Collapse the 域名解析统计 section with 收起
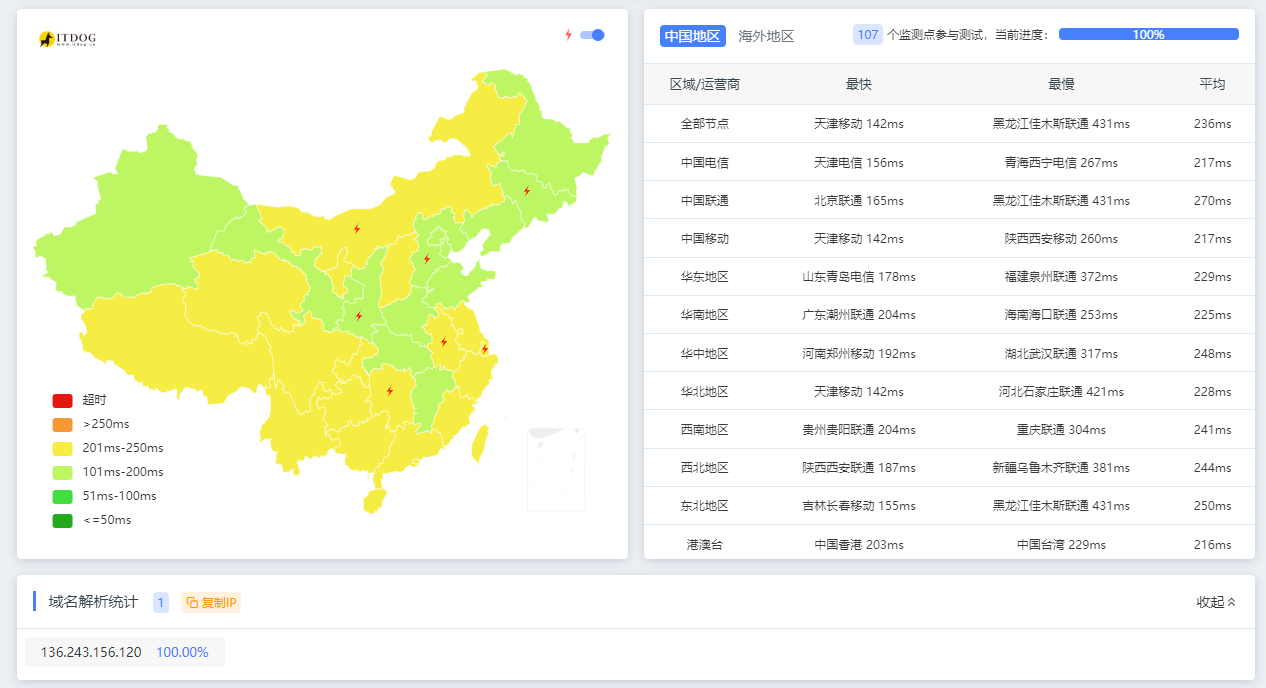This screenshot has height=688, width=1266. [x=1216, y=602]
